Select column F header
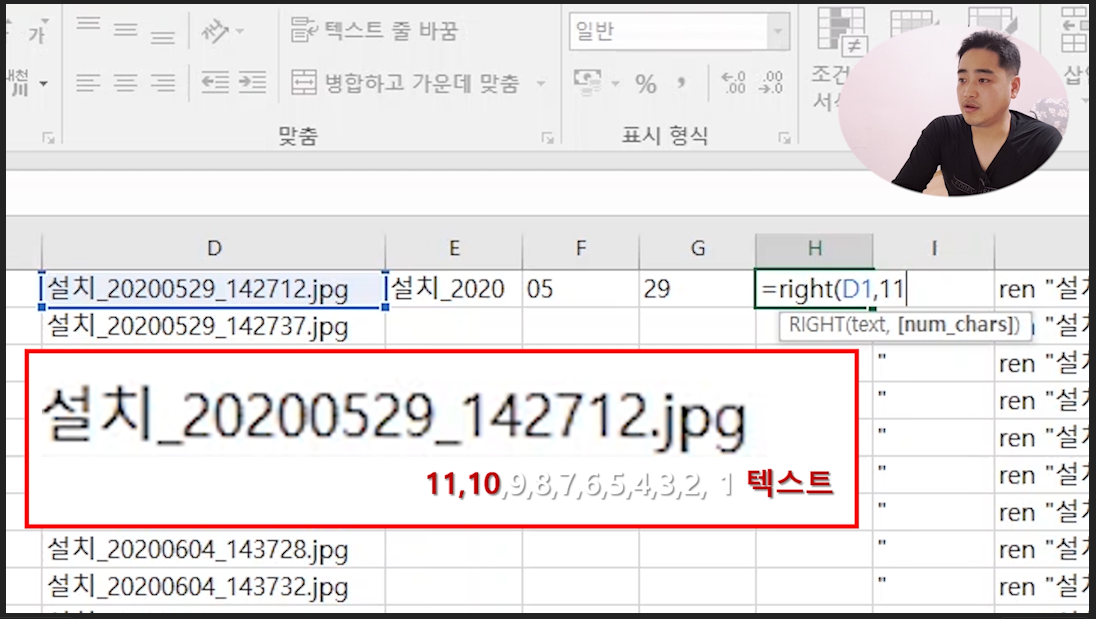This screenshot has width=1096, height=619. click(x=580, y=248)
